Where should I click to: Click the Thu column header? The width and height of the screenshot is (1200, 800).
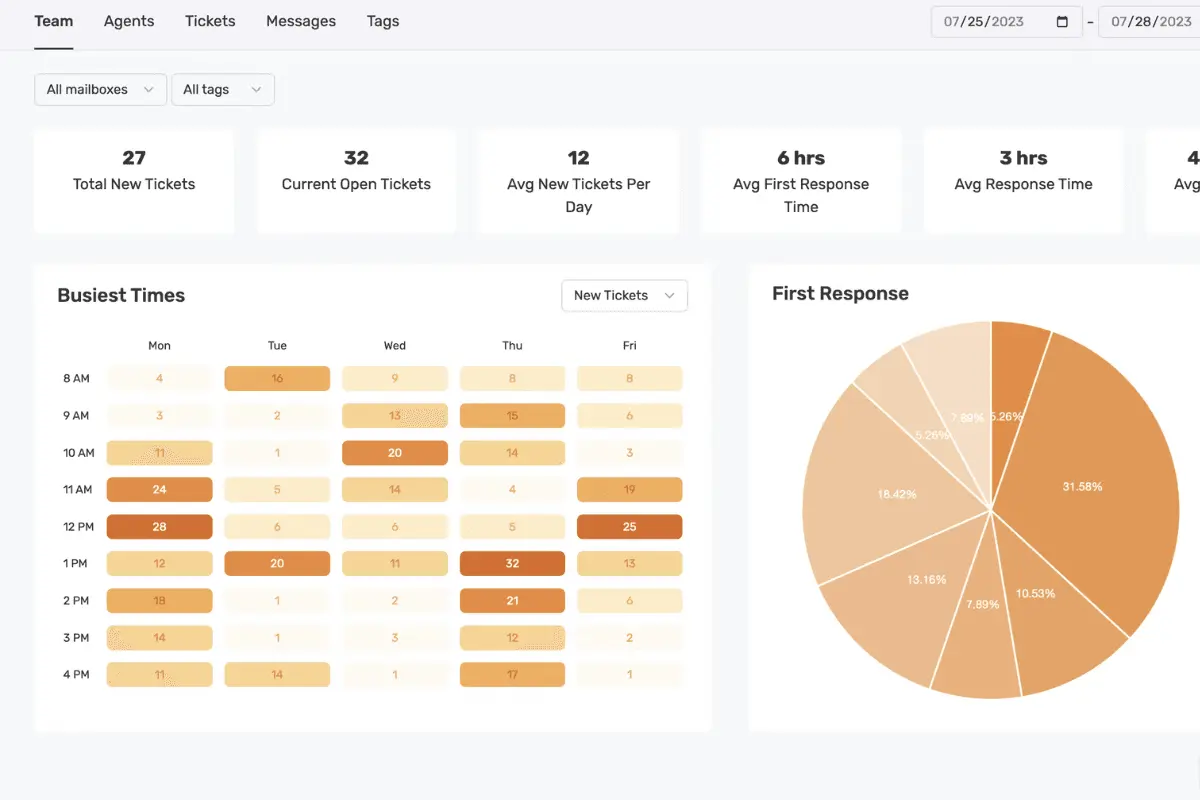(x=512, y=346)
